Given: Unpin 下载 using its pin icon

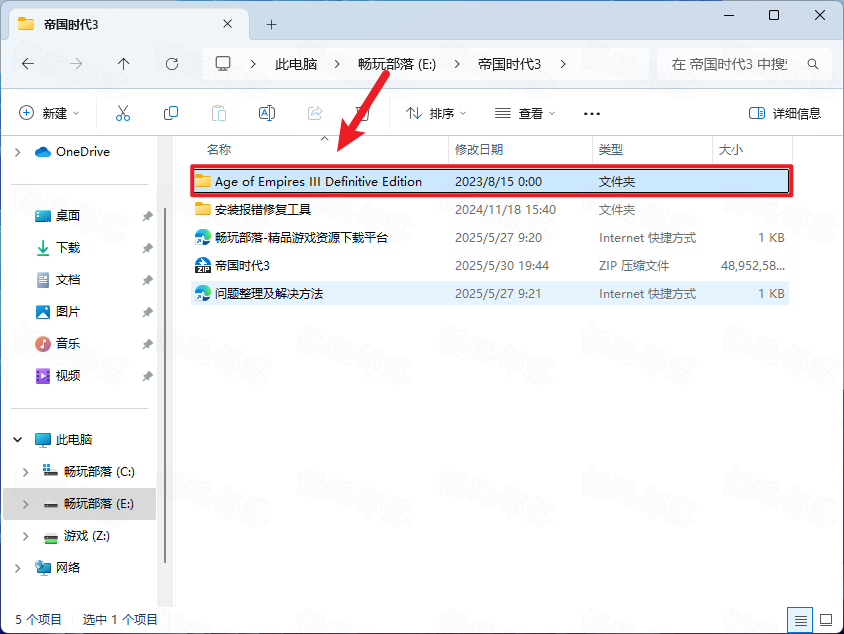Looking at the screenshot, I should pyautogui.click(x=147, y=248).
